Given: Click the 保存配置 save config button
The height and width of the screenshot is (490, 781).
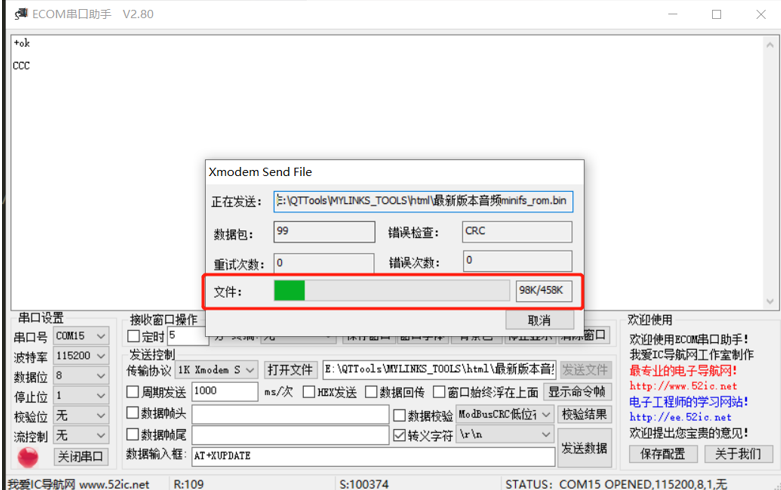Looking at the screenshot, I should tap(663, 454).
